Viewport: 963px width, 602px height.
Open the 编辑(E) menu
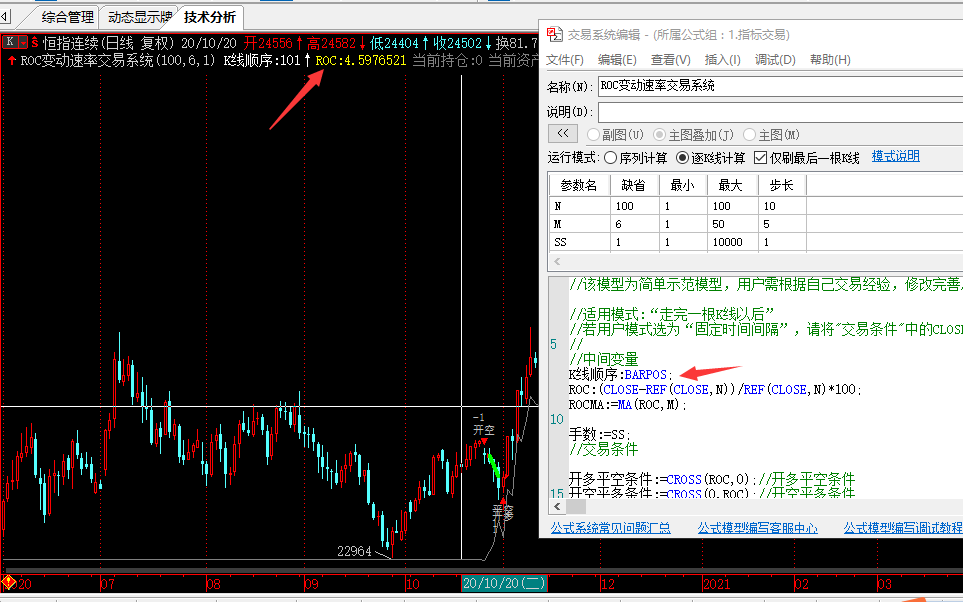coord(617,60)
